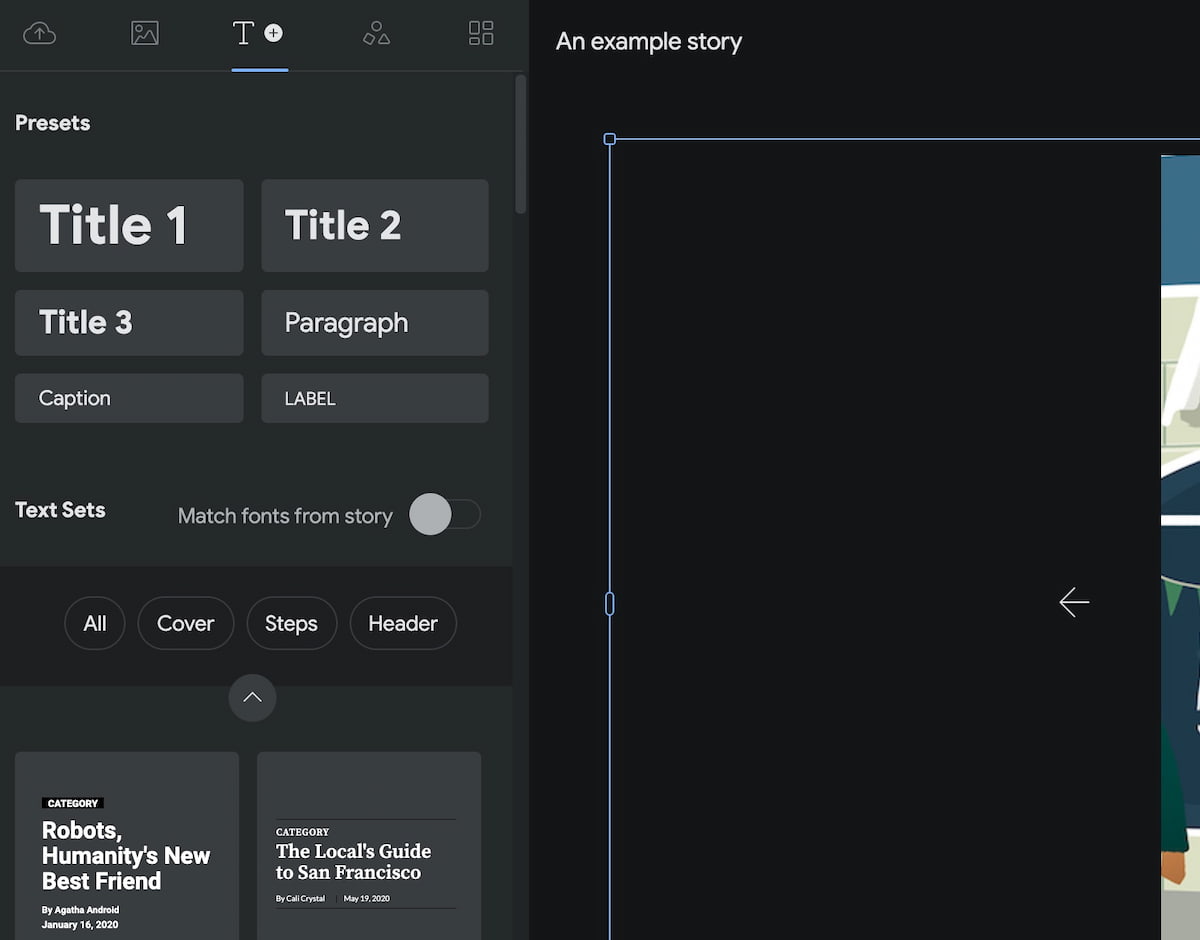The image size is (1200, 940).
Task: Open the Shapes tab icon
Action: pos(376,33)
